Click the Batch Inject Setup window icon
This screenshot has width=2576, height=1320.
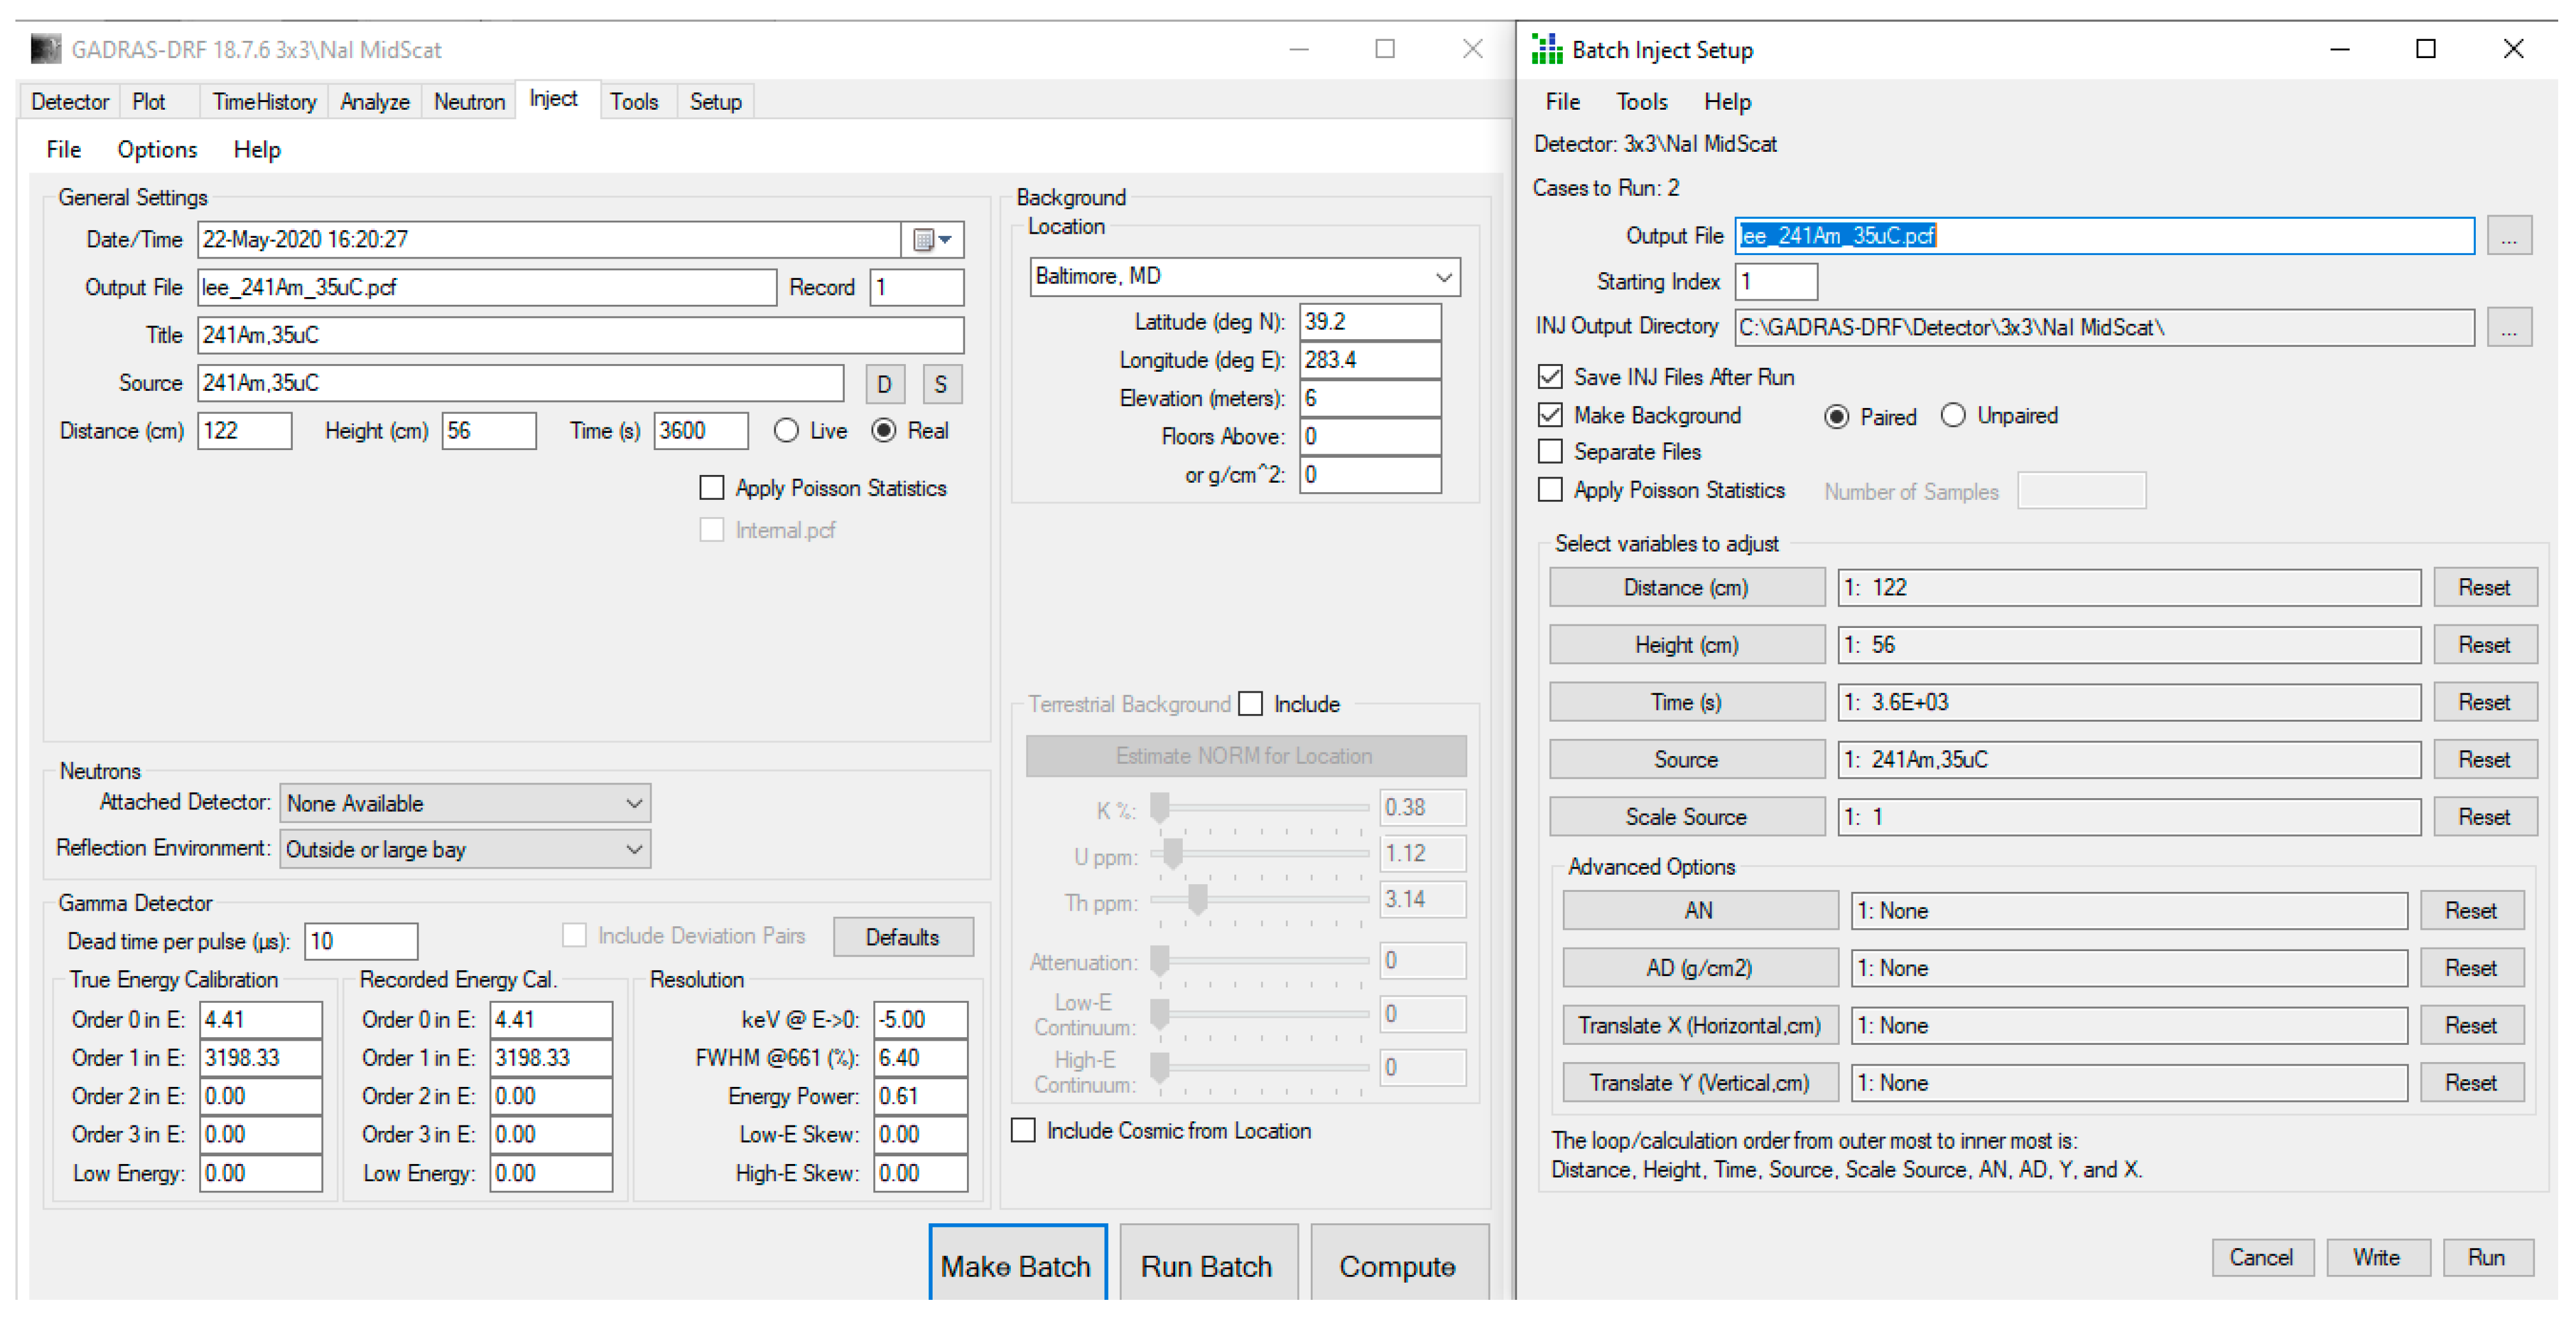1546,49
